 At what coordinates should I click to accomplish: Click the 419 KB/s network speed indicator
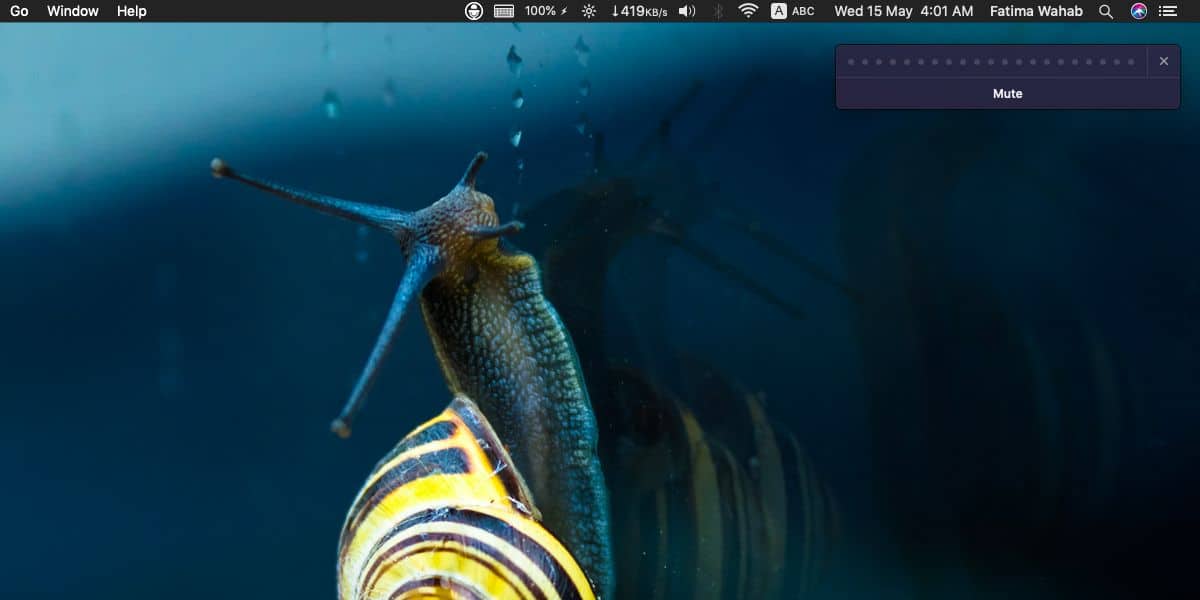639,11
